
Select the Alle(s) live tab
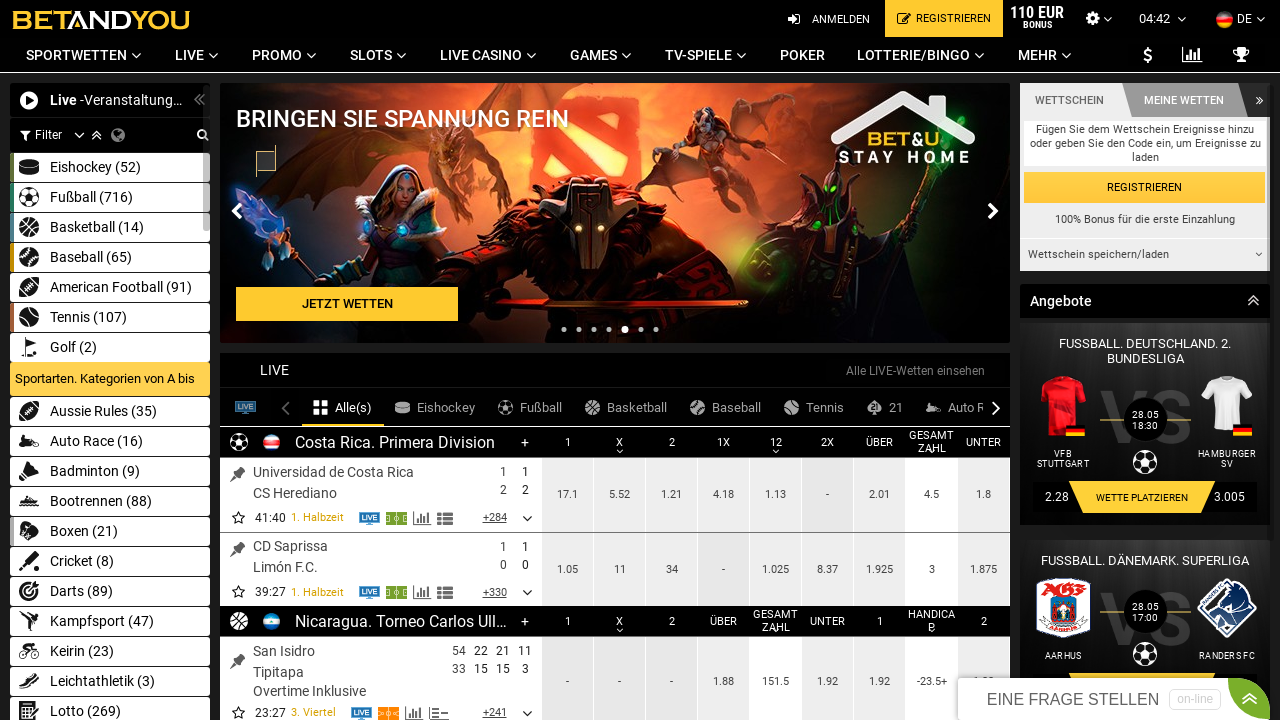342,407
